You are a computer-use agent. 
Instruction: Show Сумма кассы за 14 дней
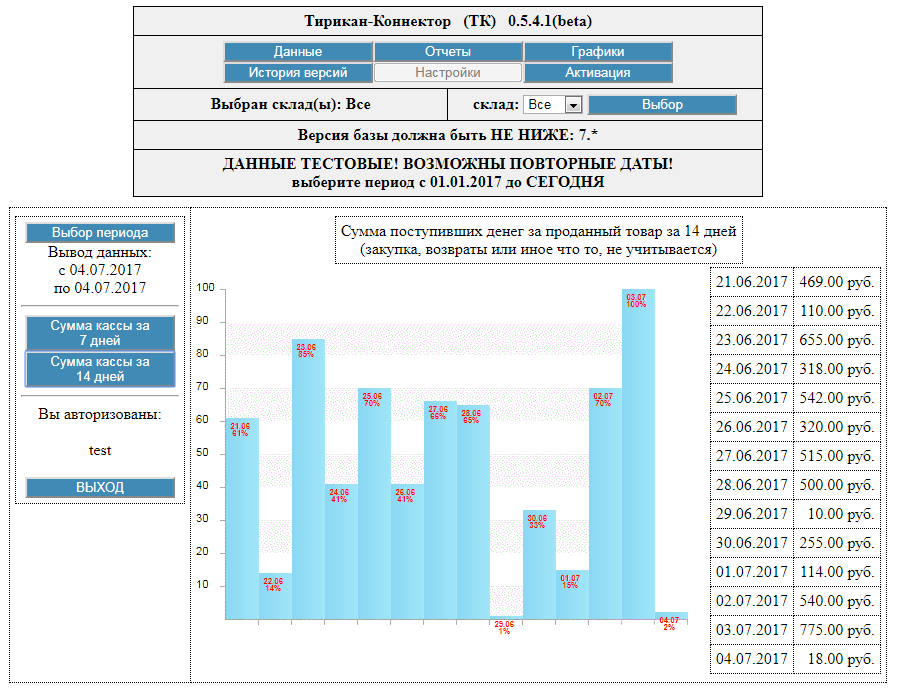coord(100,369)
